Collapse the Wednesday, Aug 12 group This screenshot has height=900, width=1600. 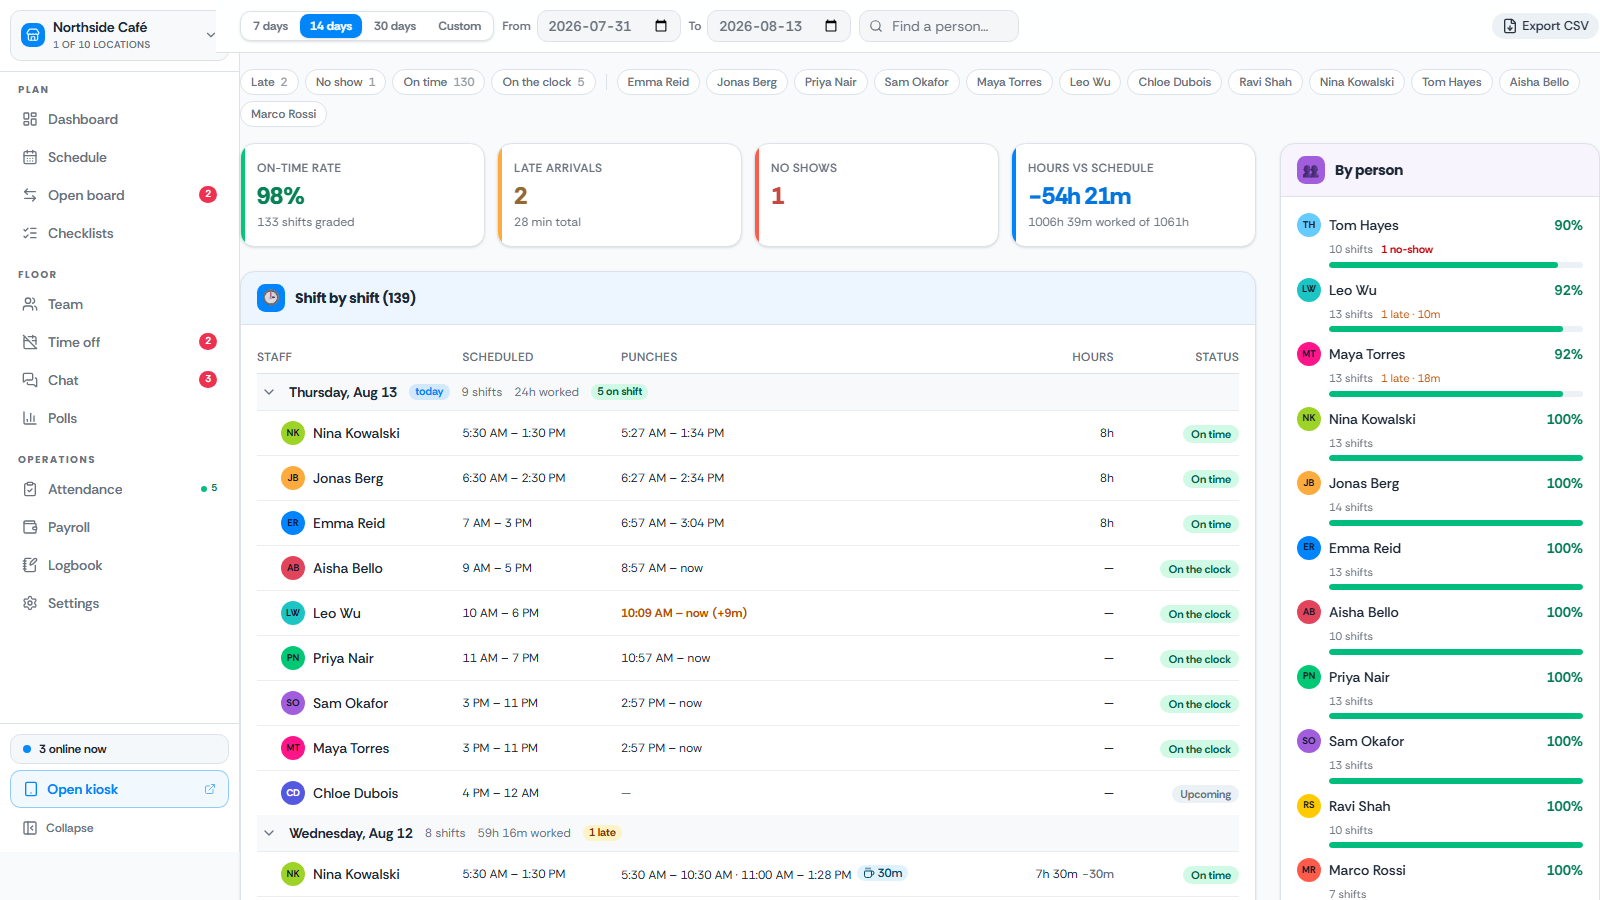tap(269, 833)
